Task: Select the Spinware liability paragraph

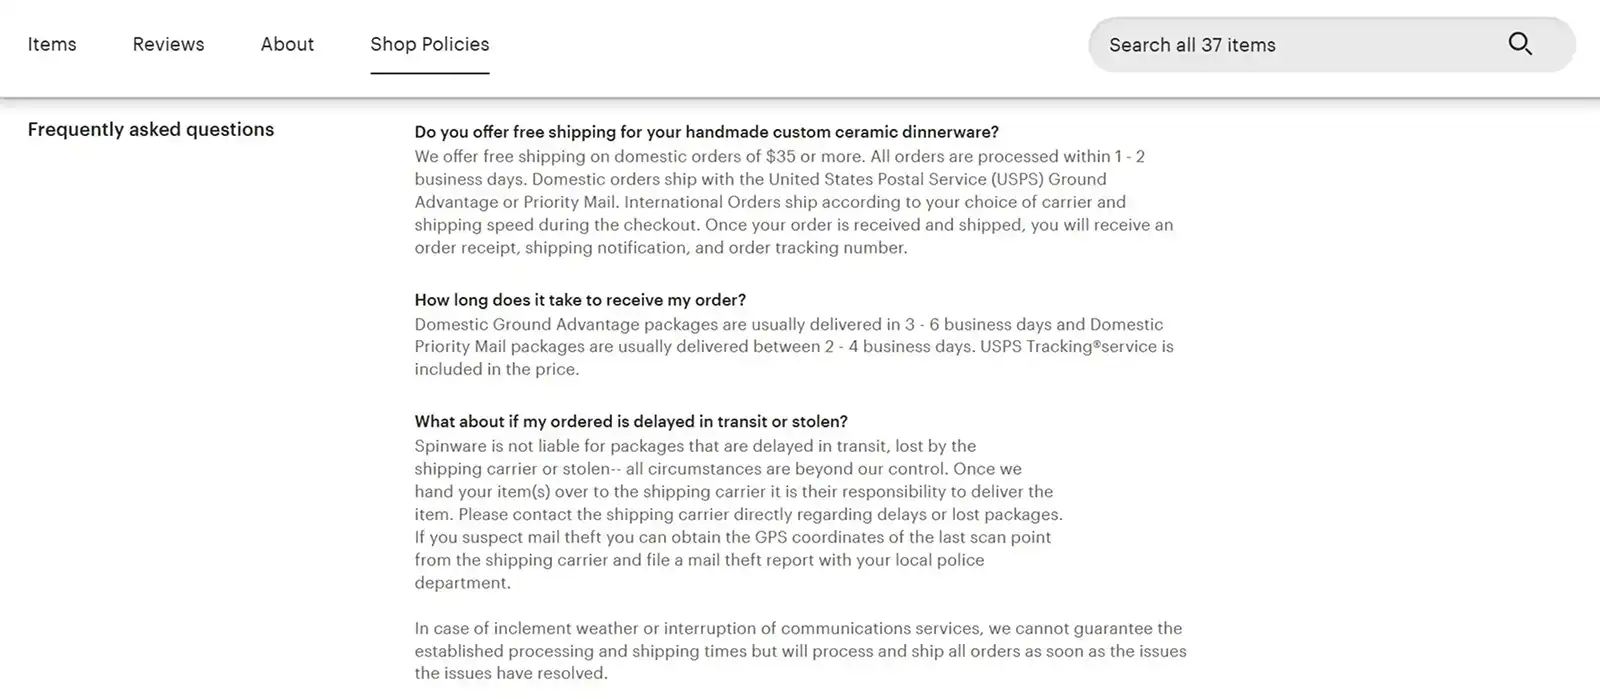Action: pos(740,514)
